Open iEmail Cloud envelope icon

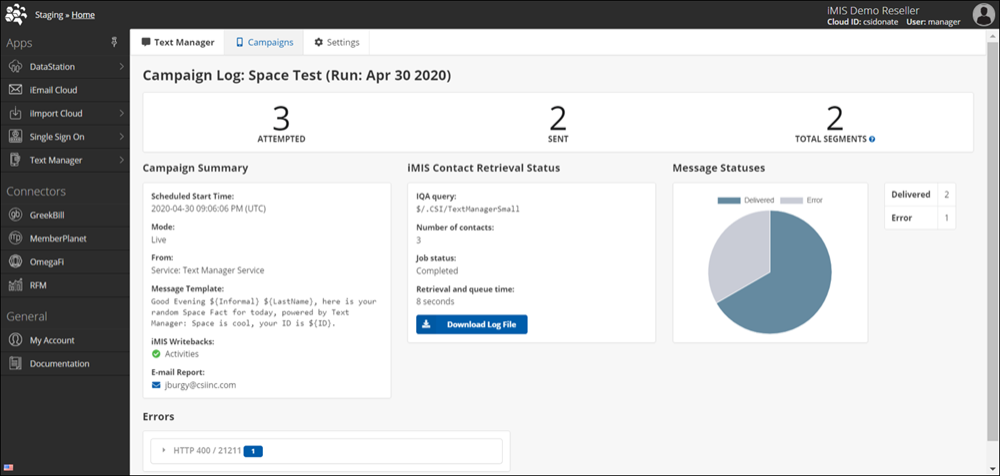pyautogui.click(x=15, y=90)
